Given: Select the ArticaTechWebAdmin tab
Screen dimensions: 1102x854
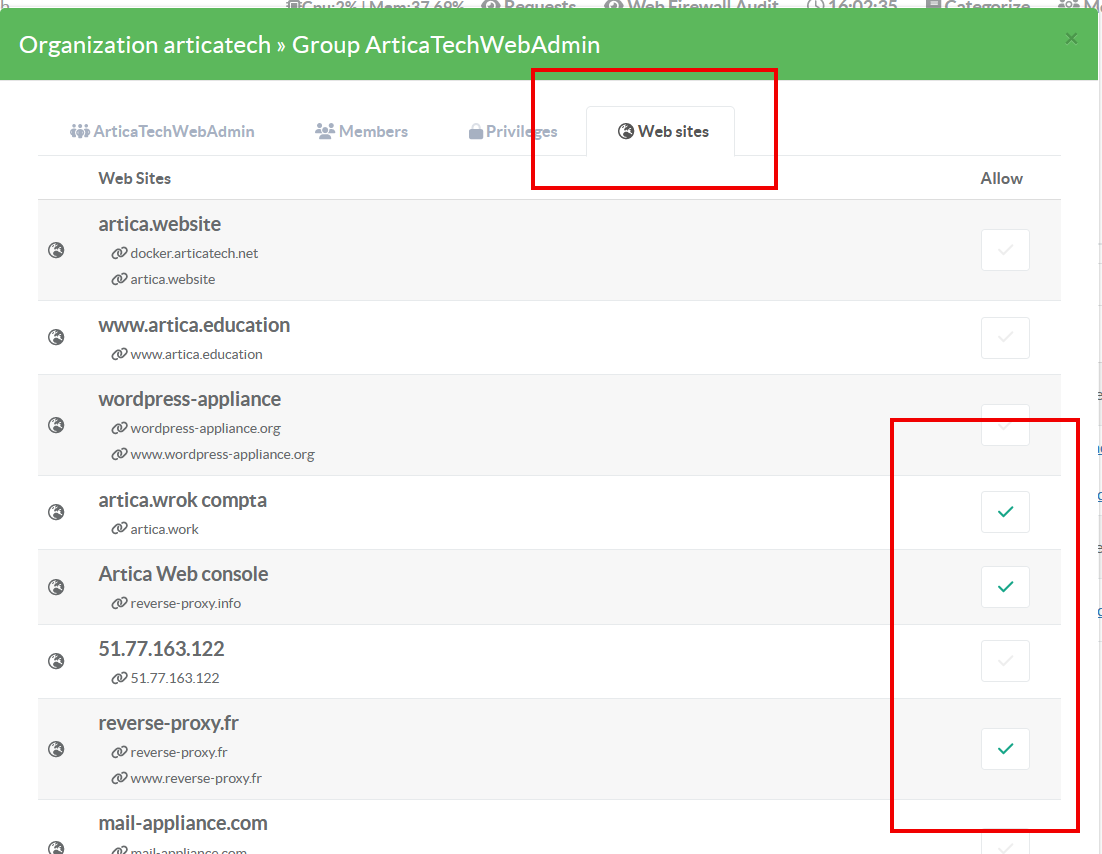Looking at the screenshot, I should coord(162,131).
